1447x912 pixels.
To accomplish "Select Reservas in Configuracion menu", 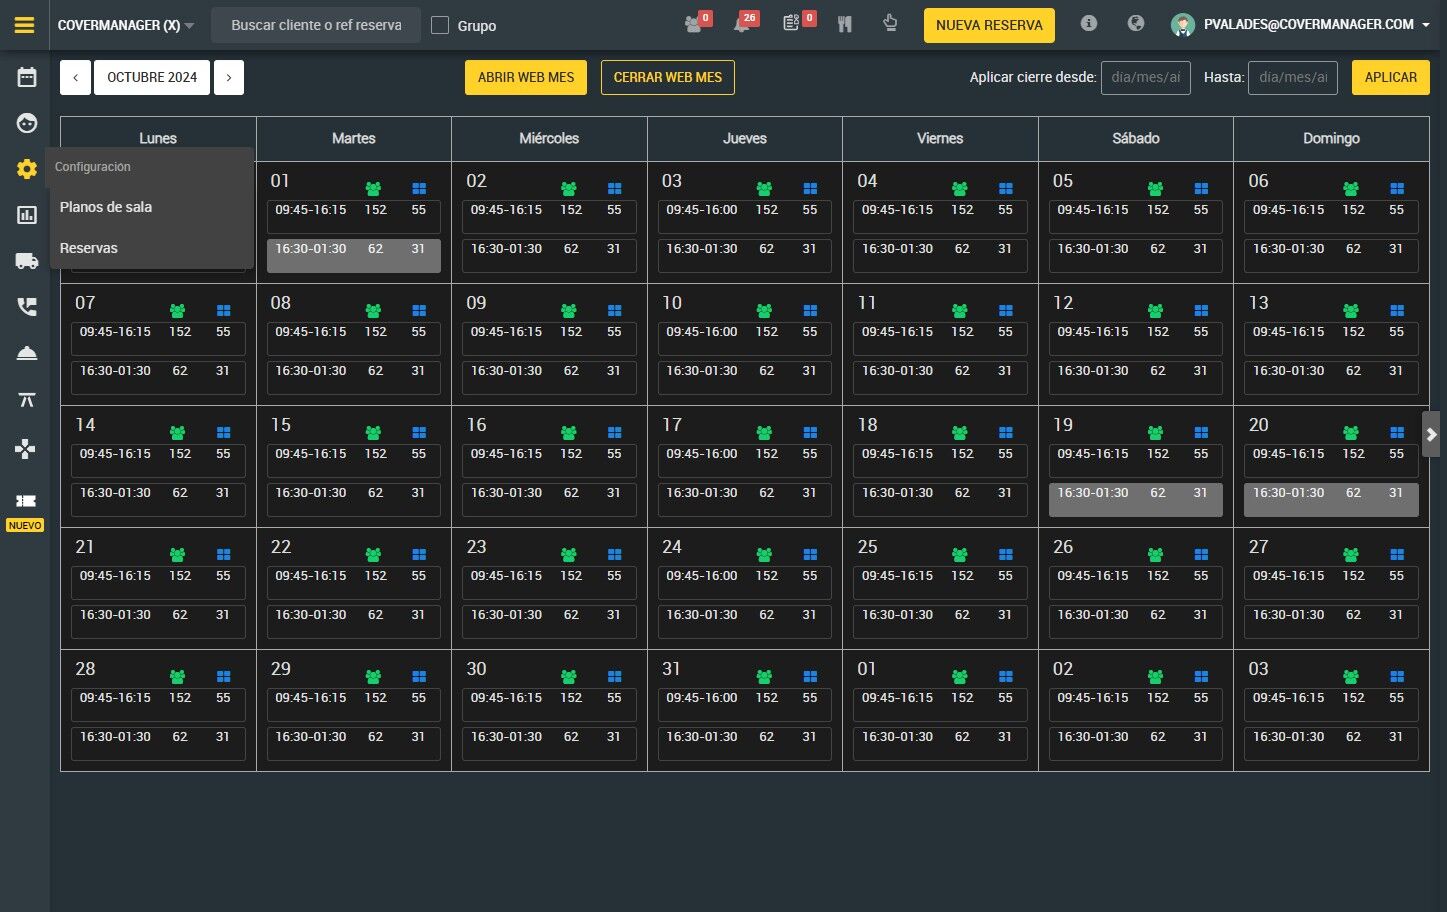I will pyautogui.click(x=89, y=248).
